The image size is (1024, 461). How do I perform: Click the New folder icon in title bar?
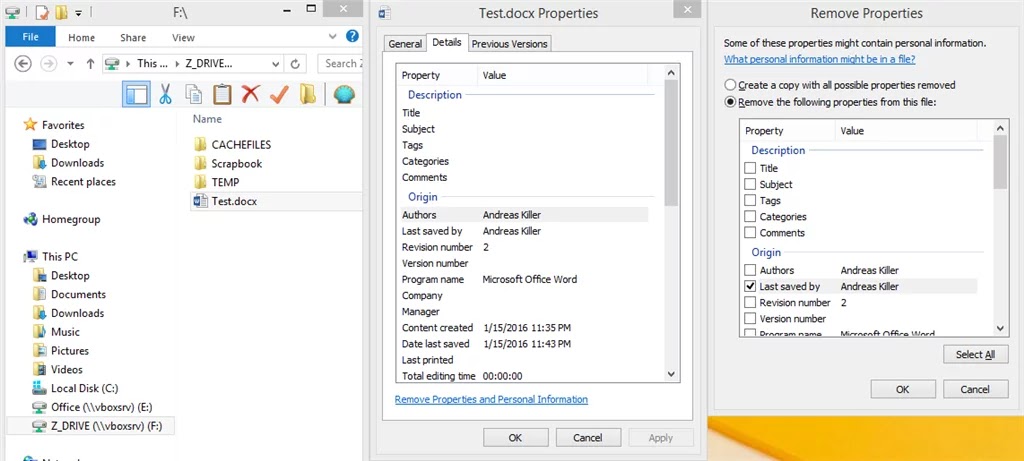click(x=61, y=12)
